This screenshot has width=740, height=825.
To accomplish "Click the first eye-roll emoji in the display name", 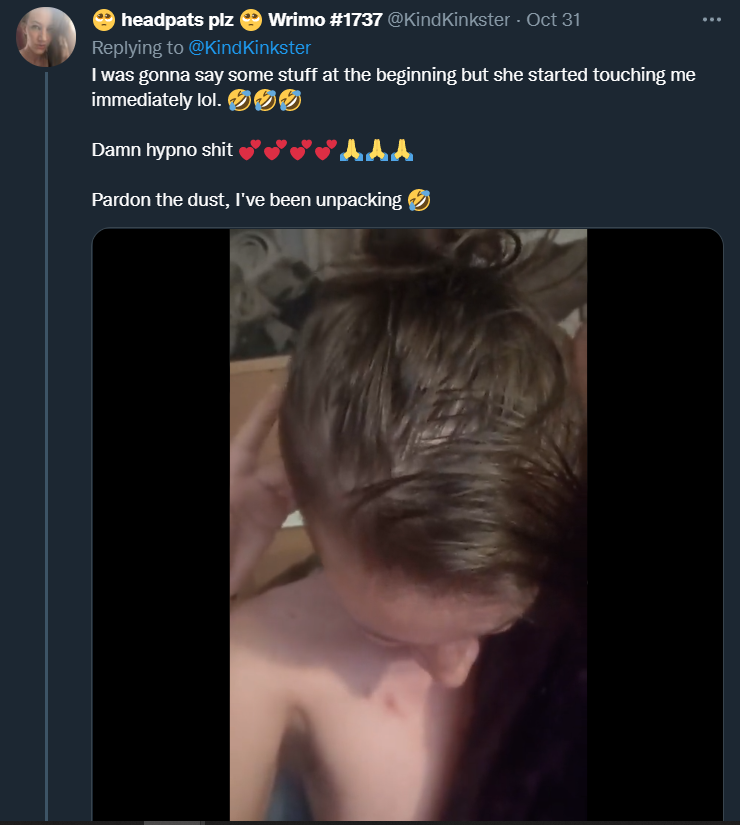I will tap(104, 20).
